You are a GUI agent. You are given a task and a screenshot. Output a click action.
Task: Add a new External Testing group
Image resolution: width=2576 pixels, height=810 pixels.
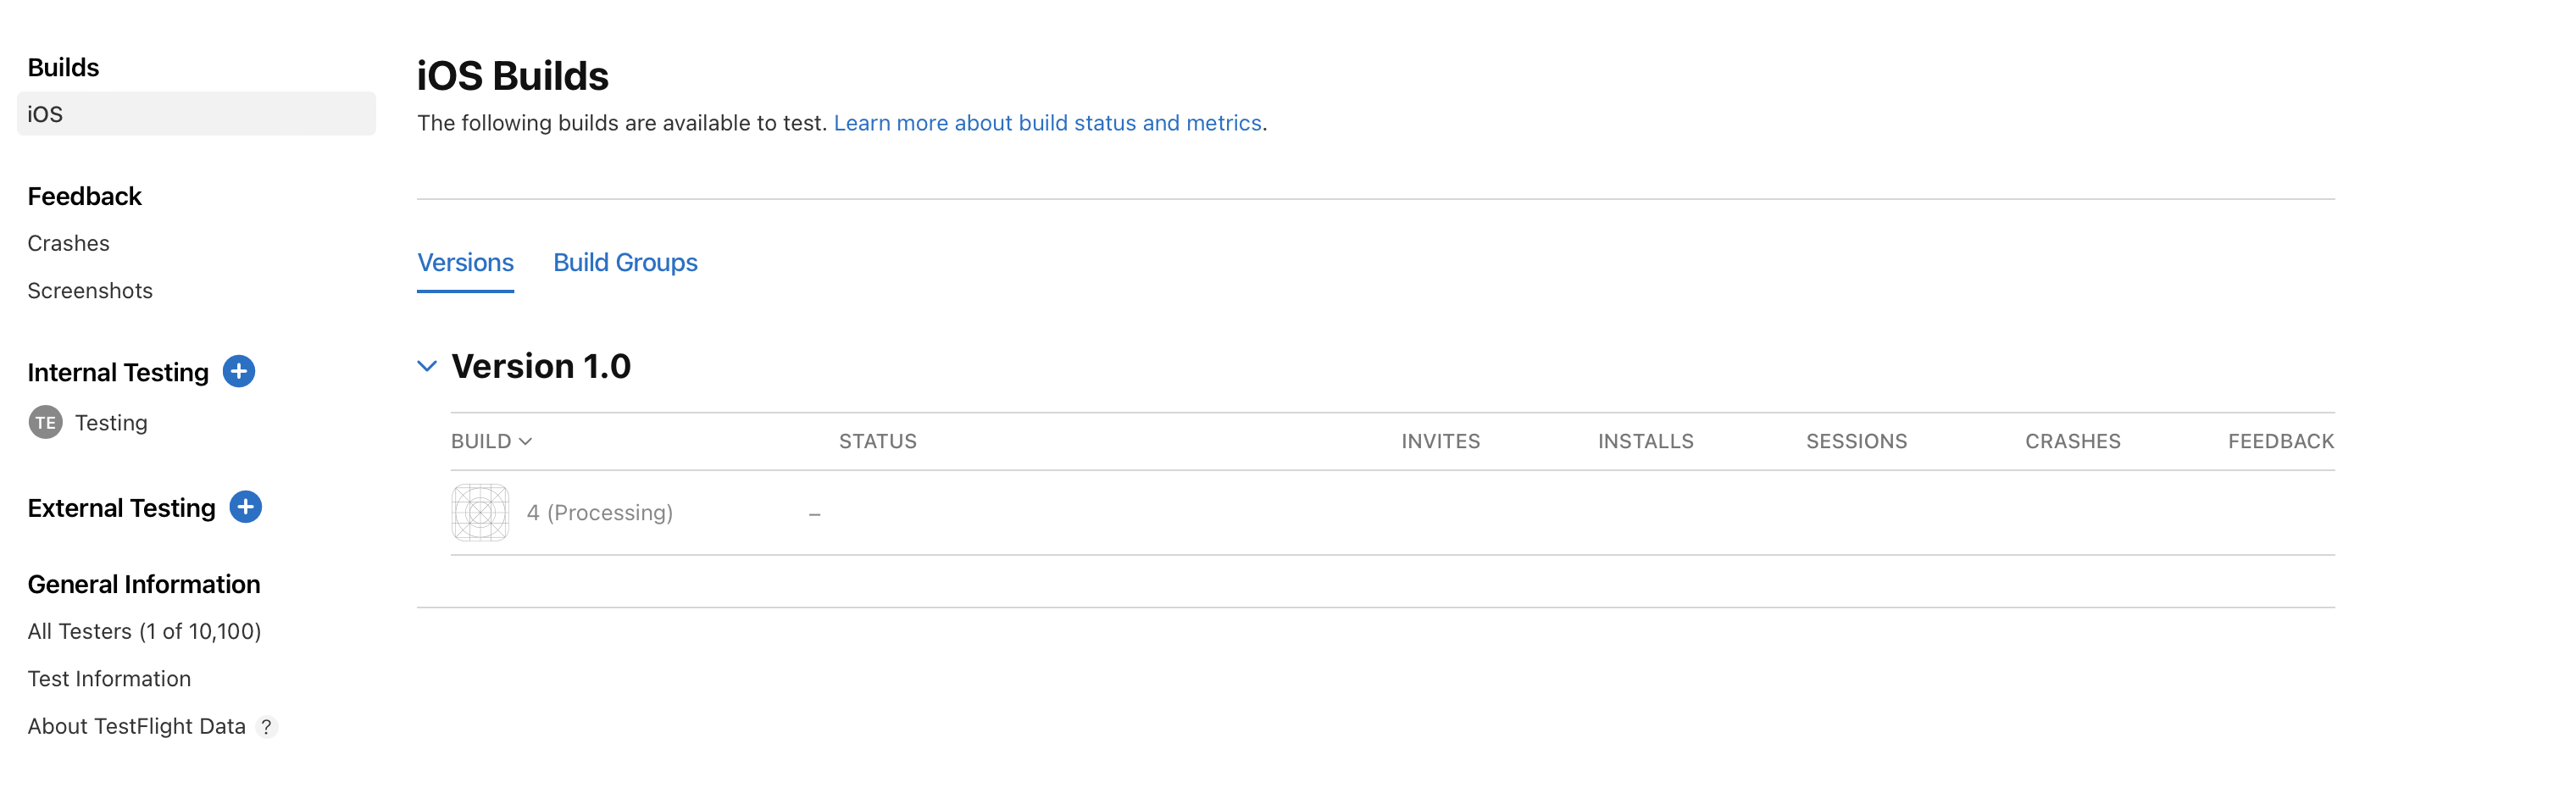pyautogui.click(x=245, y=507)
